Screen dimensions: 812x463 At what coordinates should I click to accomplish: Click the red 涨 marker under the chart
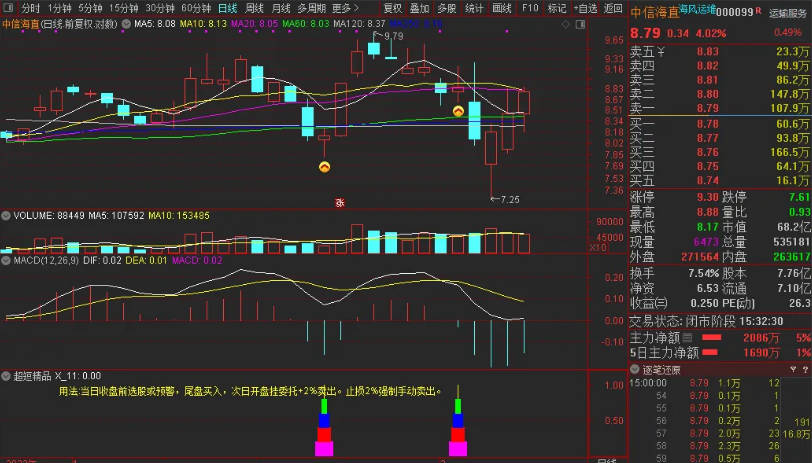[340, 202]
